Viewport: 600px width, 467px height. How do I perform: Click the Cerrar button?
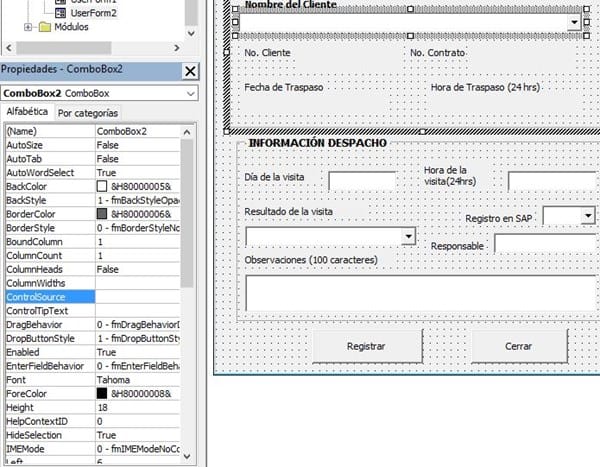pos(519,346)
